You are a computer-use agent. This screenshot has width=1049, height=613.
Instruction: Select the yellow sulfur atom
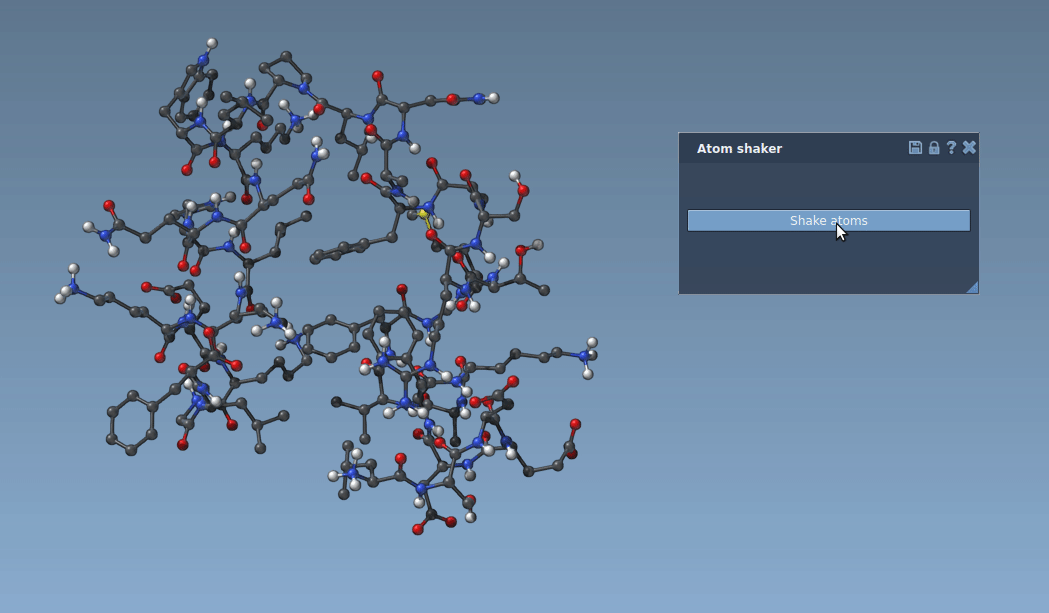[424, 214]
